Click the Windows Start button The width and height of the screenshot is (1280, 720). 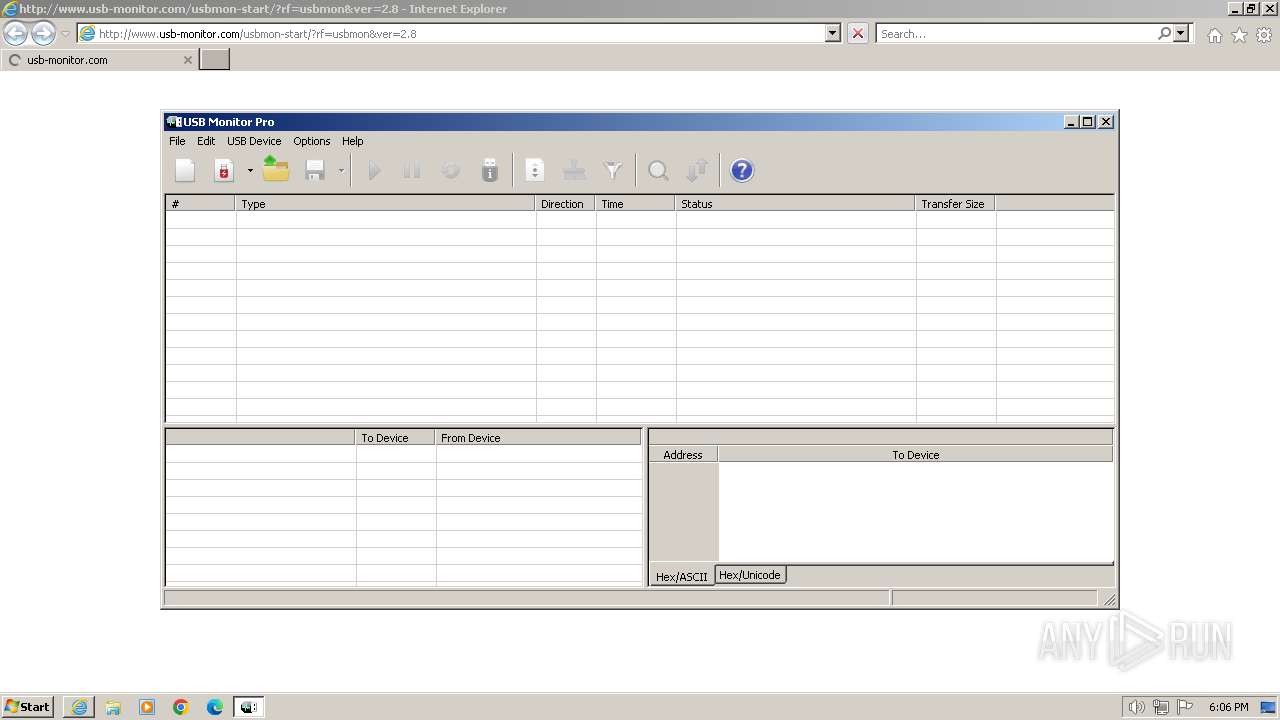[27, 707]
